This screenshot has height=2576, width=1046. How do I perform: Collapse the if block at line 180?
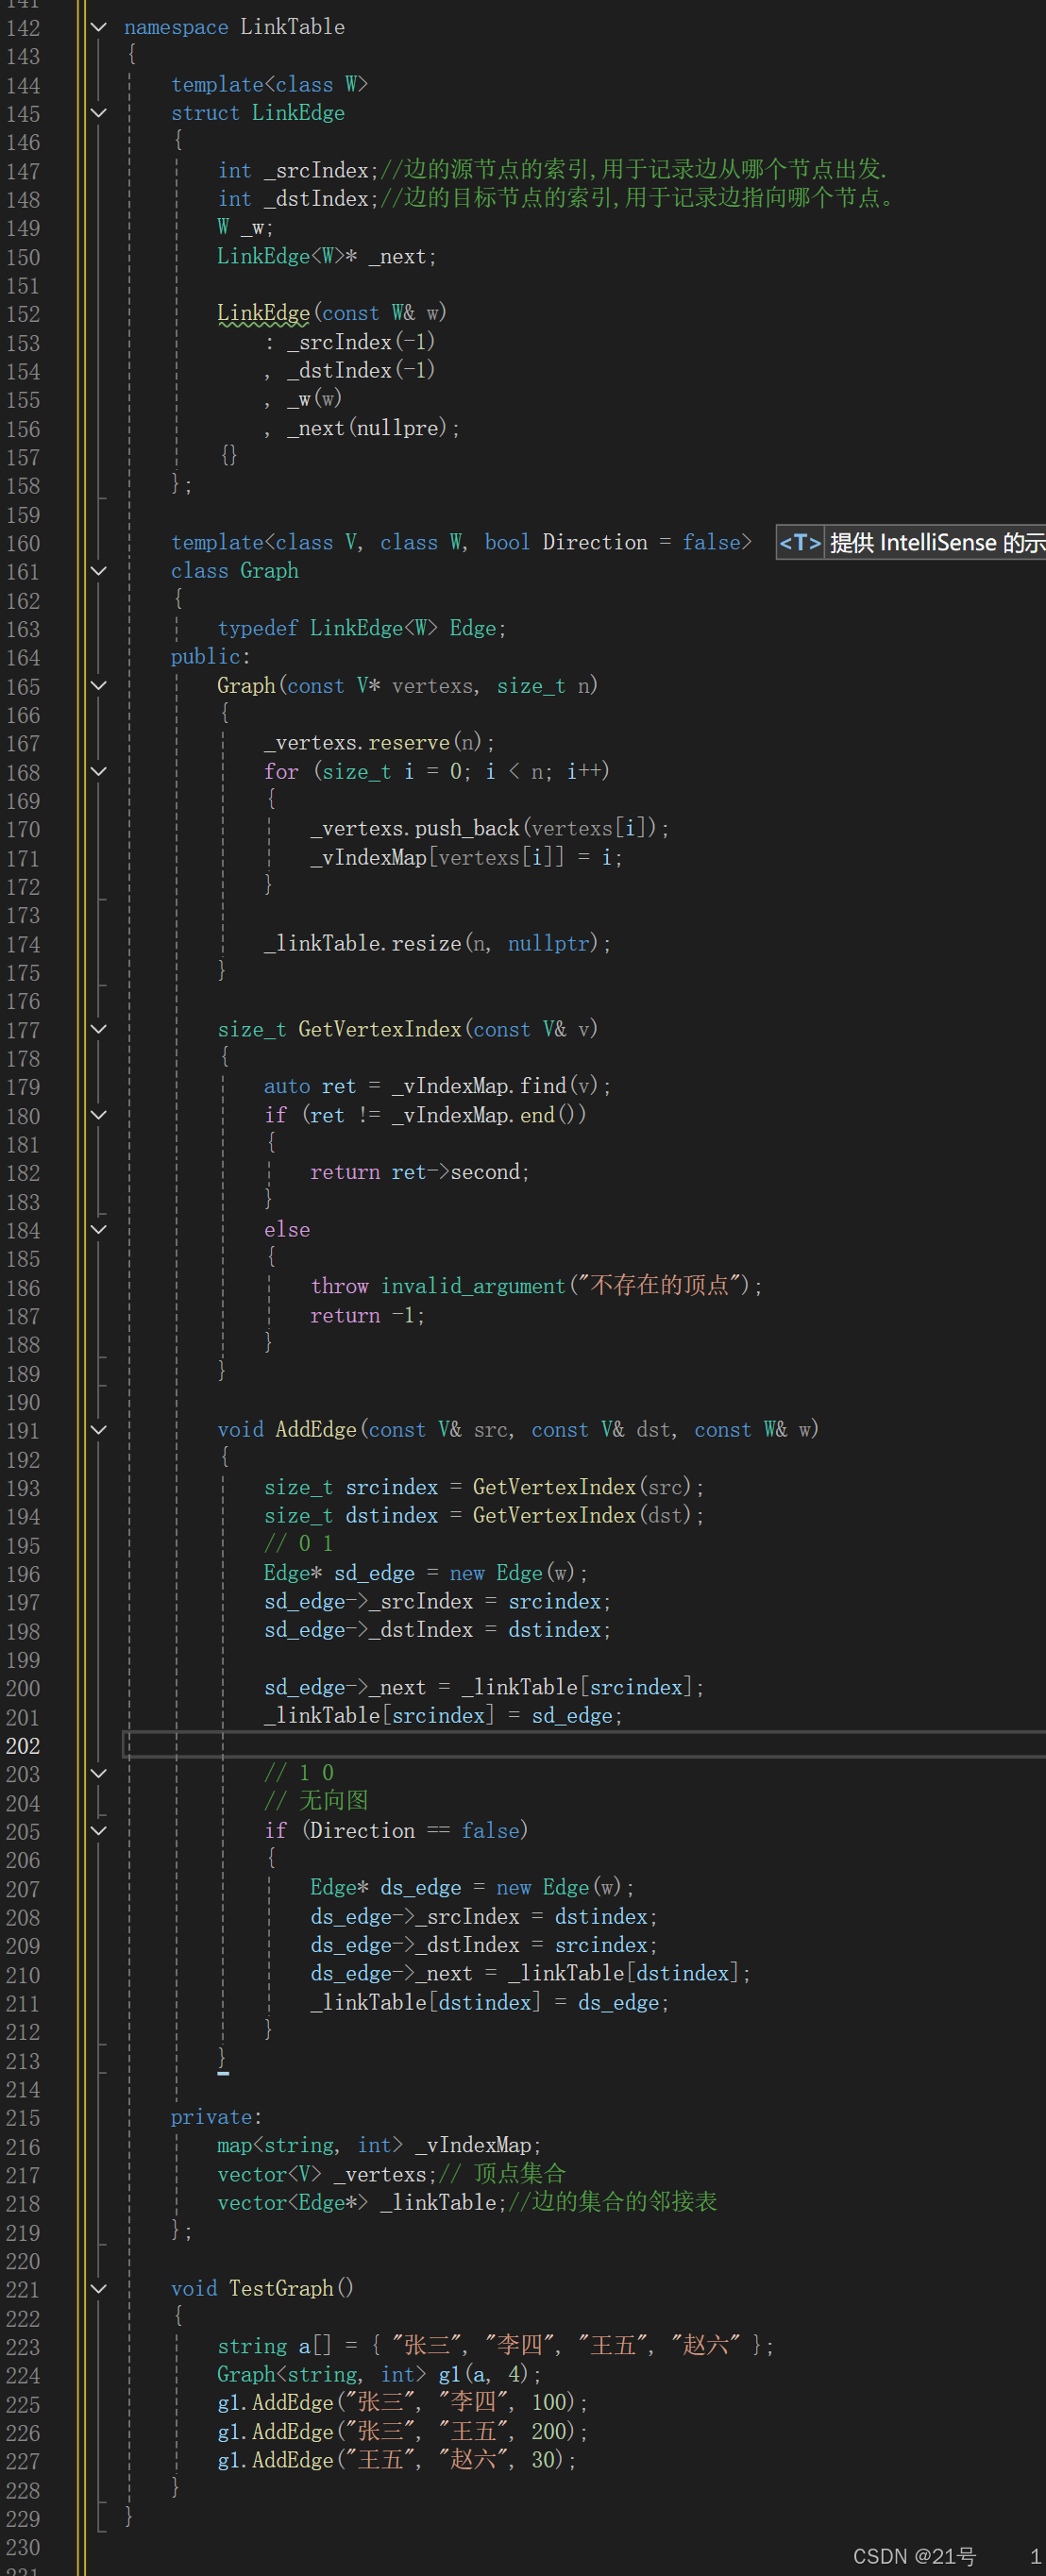coord(99,1115)
